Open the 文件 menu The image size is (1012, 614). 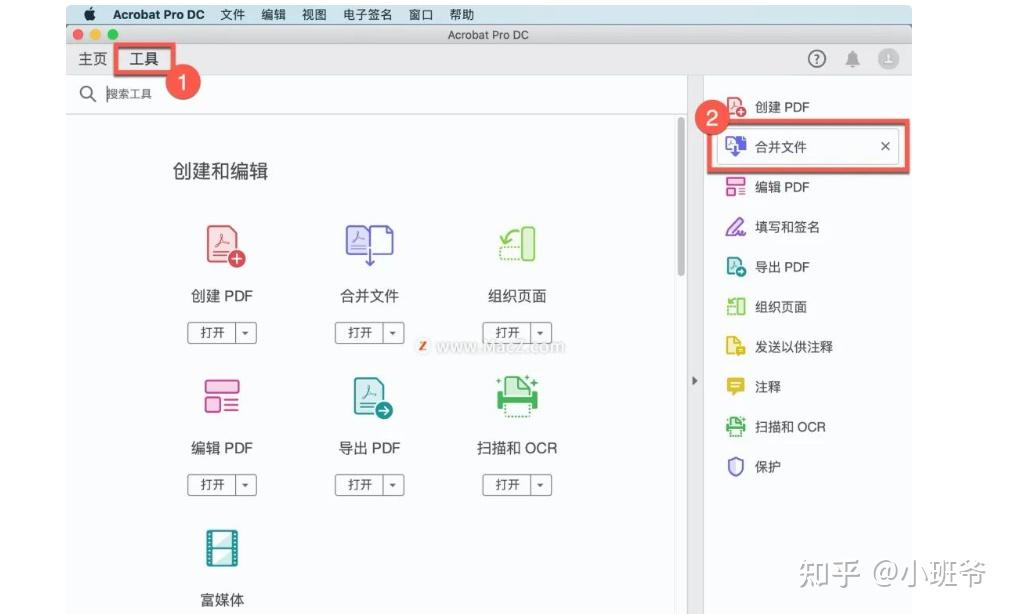232,14
